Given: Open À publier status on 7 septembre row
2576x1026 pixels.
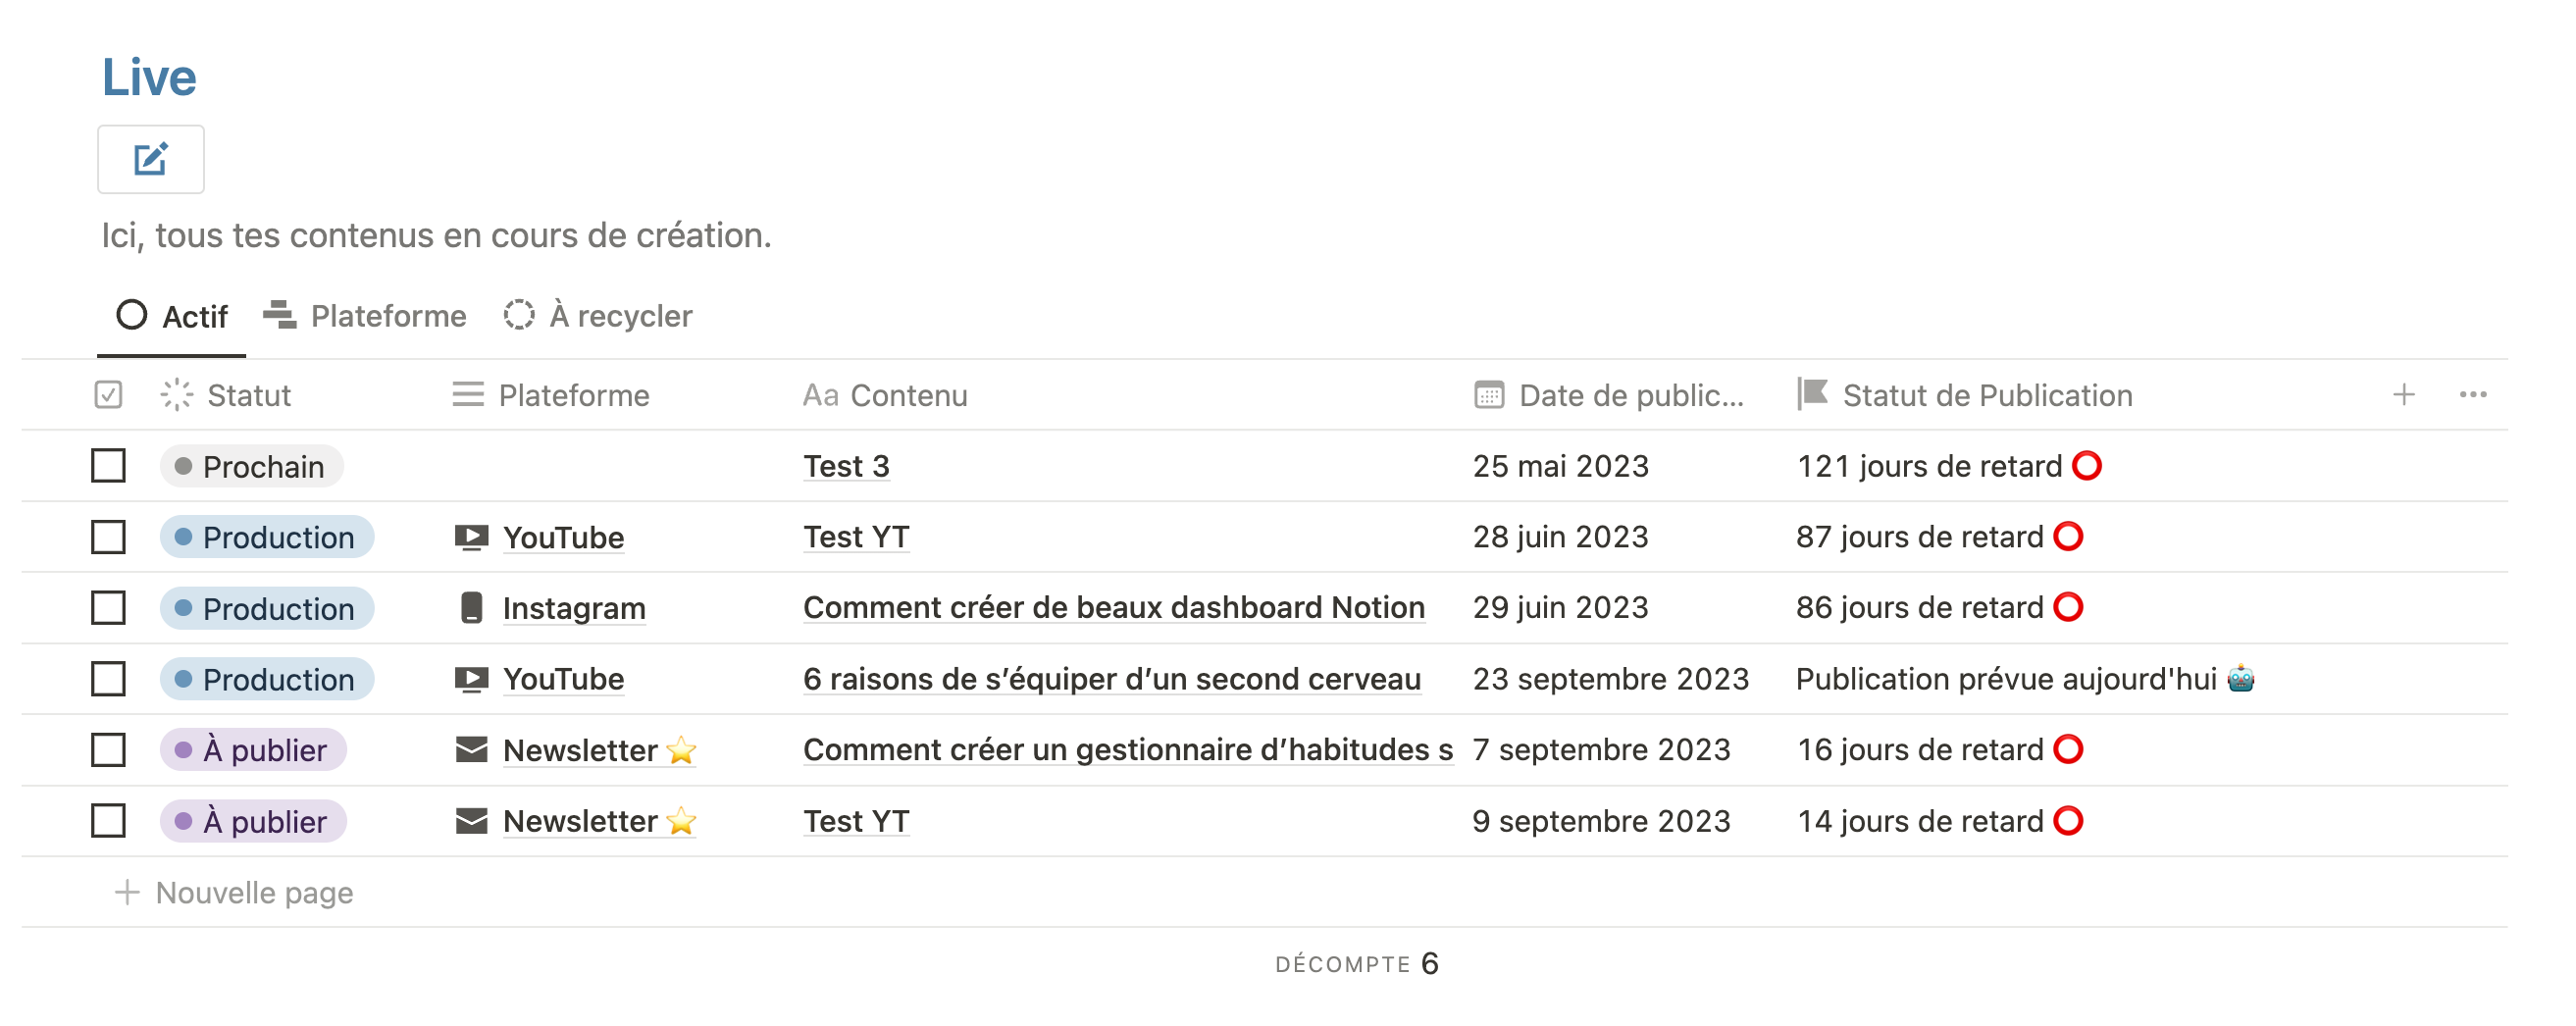Looking at the screenshot, I should 254,750.
